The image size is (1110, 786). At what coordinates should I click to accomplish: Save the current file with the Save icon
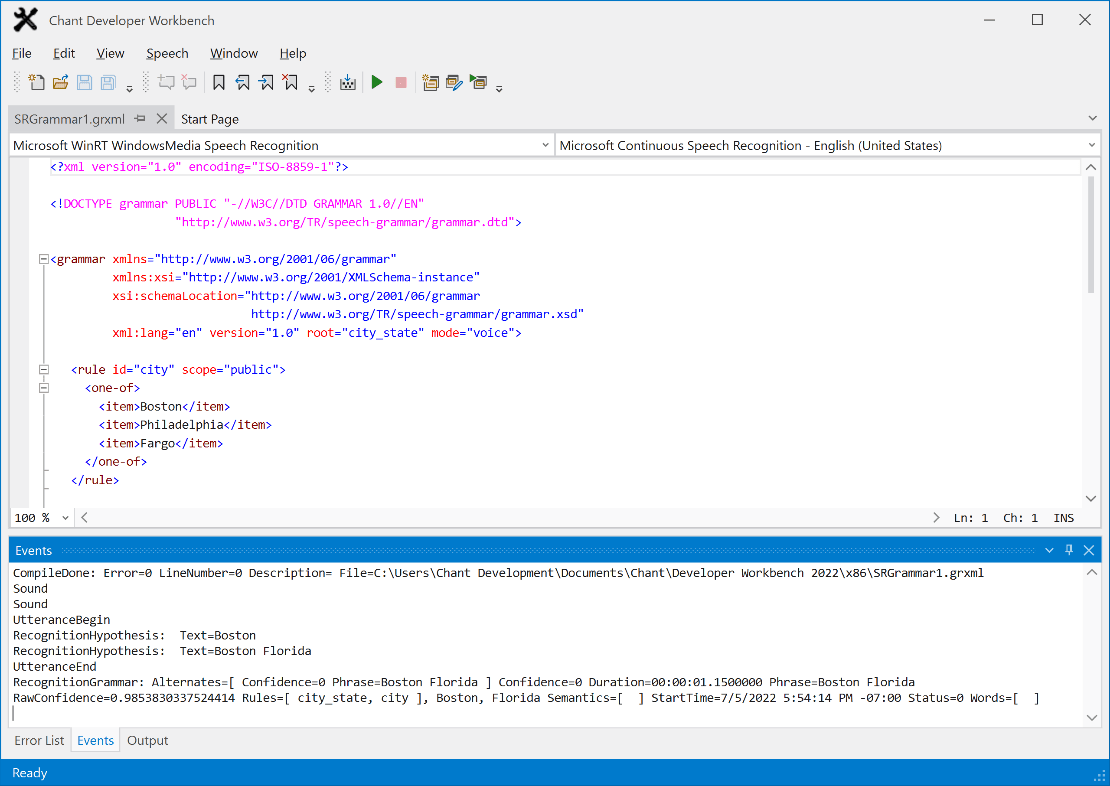tap(84, 82)
